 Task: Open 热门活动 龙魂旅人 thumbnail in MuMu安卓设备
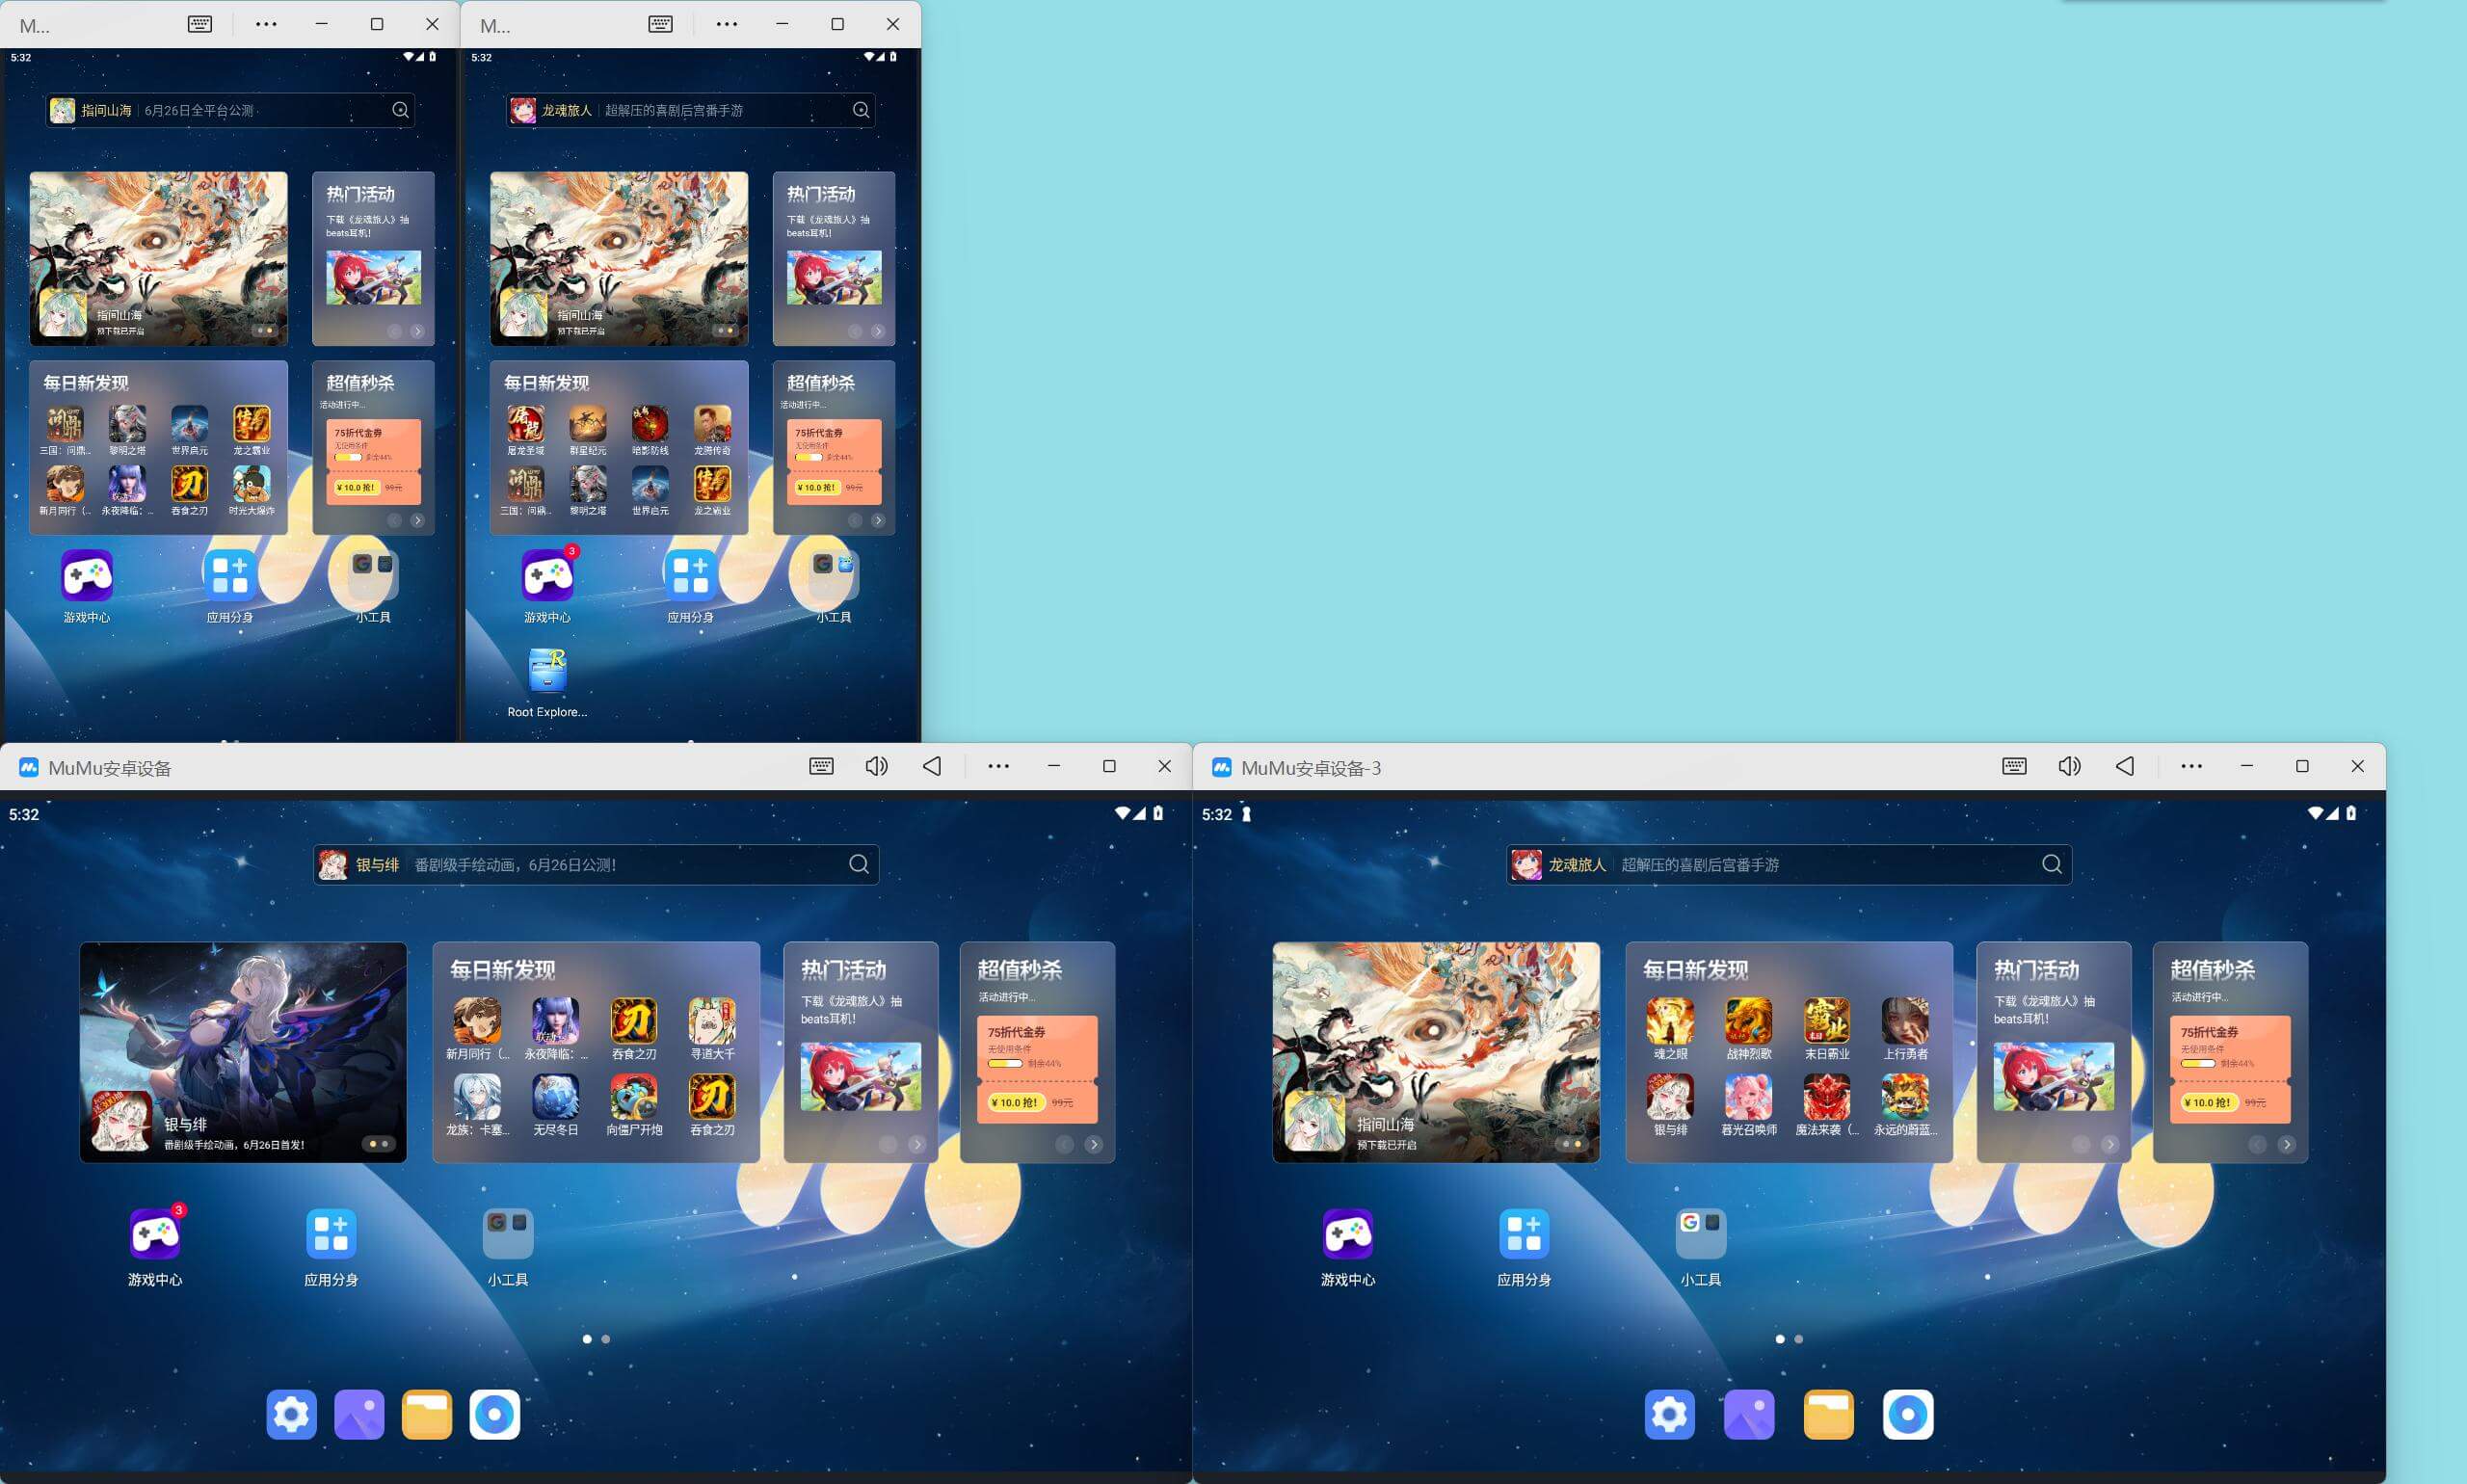coord(860,1076)
